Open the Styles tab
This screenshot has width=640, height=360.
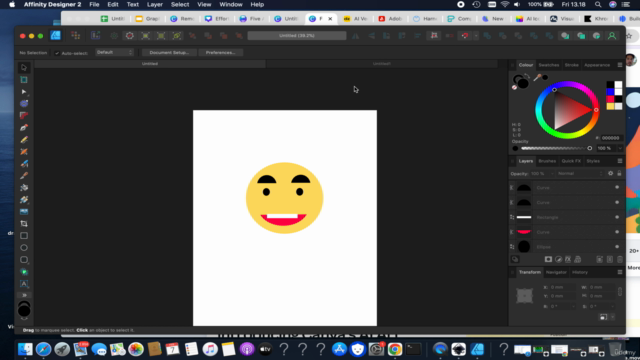coord(593,161)
